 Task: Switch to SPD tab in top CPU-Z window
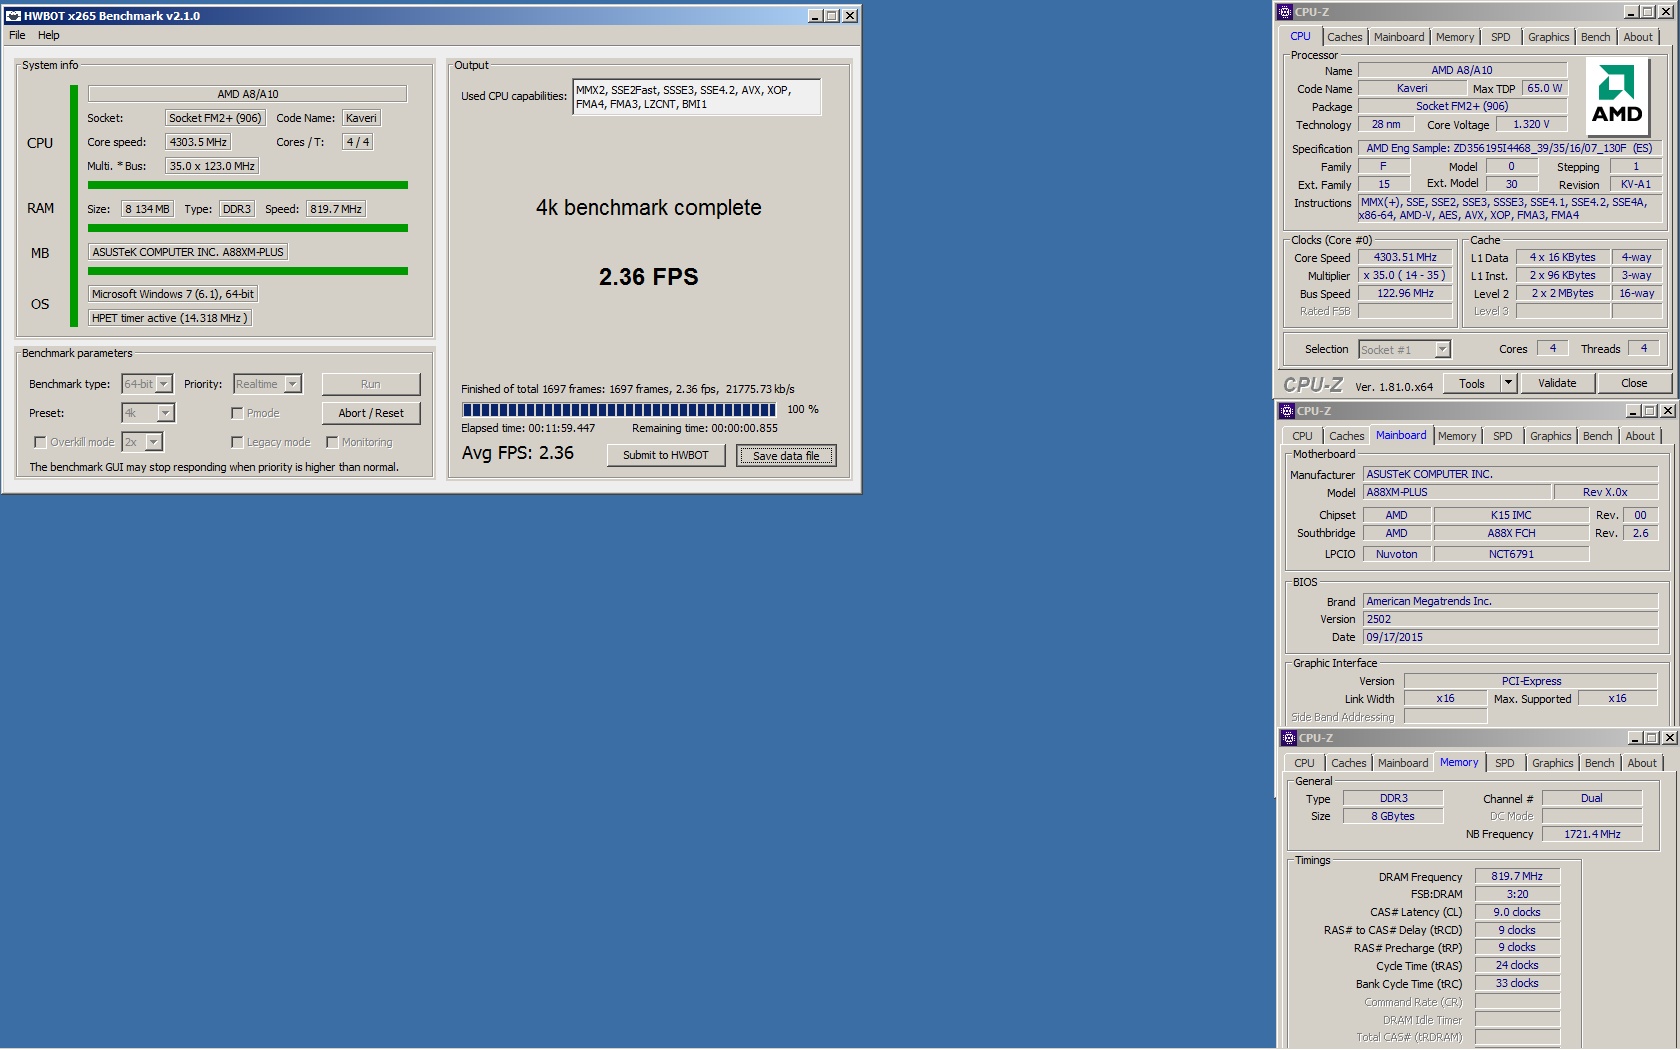coord(1501,37)
